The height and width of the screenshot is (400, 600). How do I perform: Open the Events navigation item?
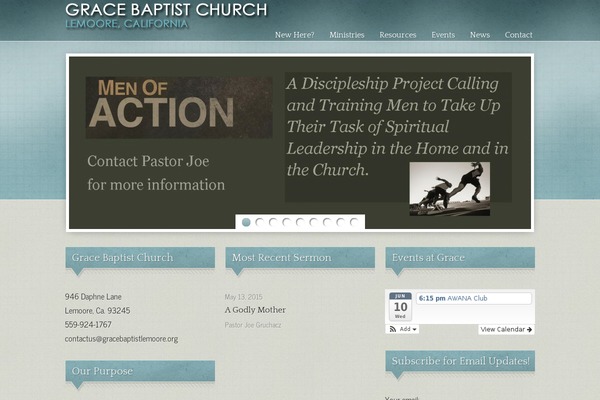click(x=443, y=35)
